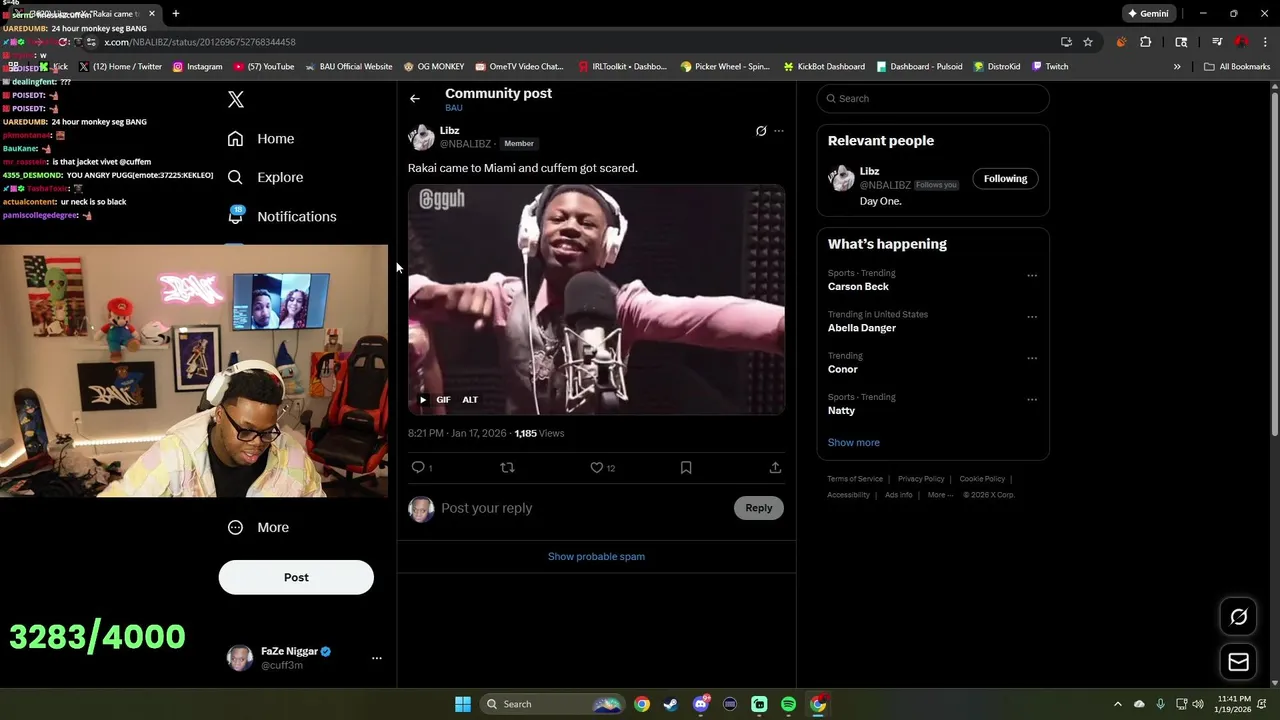Open the X logo home link

click(x=236, y=99)
